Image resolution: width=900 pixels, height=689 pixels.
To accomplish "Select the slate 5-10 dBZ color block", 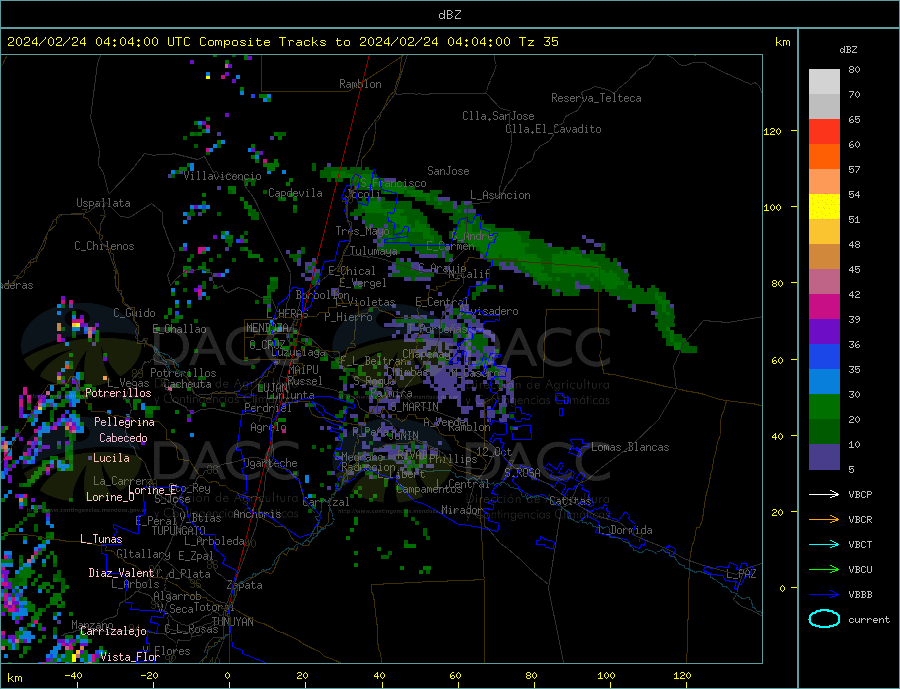I will tap(824, 457).
